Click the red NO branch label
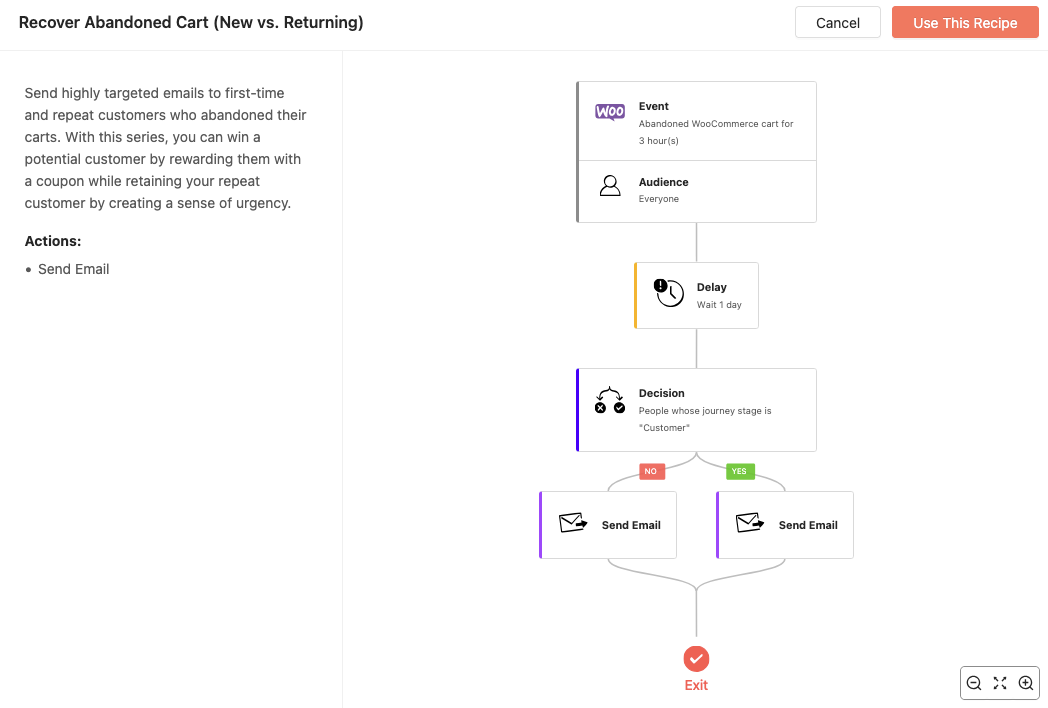Viewport: 1048px width, 708px height. (x=651, y=471)
